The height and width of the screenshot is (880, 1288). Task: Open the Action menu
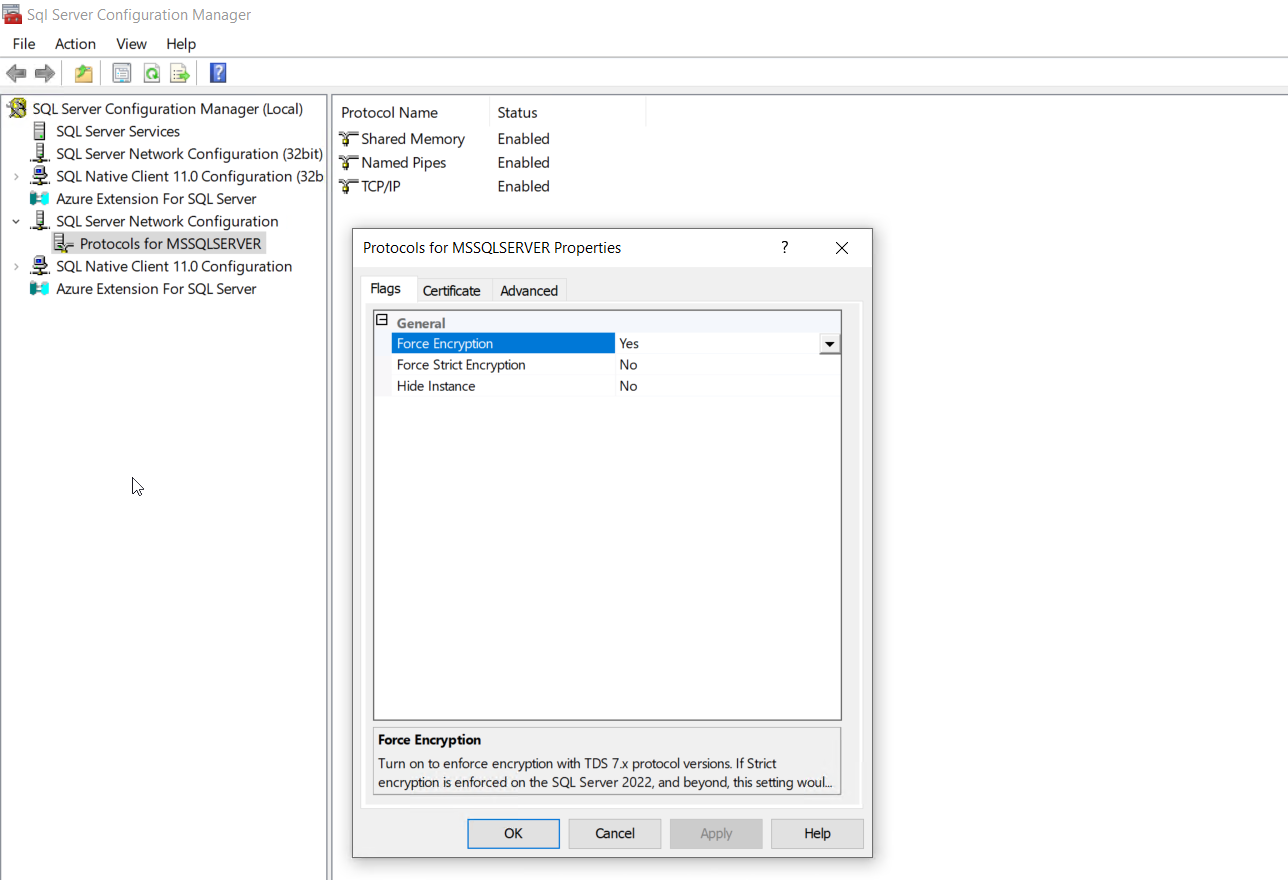(75, 44)
